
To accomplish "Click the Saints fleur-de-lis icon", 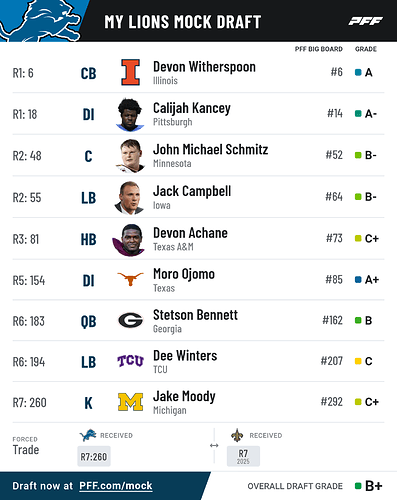I will click(237, 435).
